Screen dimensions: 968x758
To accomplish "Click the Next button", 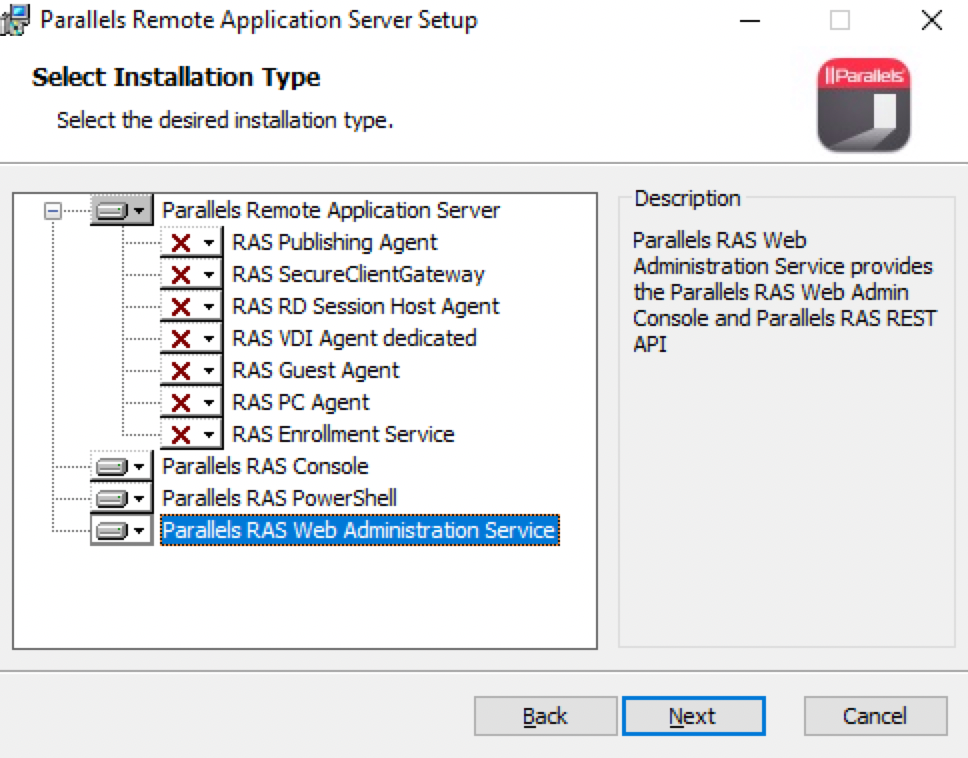I will point(694,716).
